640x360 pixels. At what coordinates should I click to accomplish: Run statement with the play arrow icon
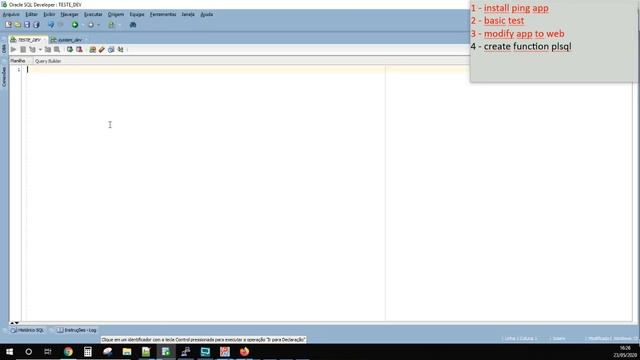pyautogui.click(x=13, y=49)
